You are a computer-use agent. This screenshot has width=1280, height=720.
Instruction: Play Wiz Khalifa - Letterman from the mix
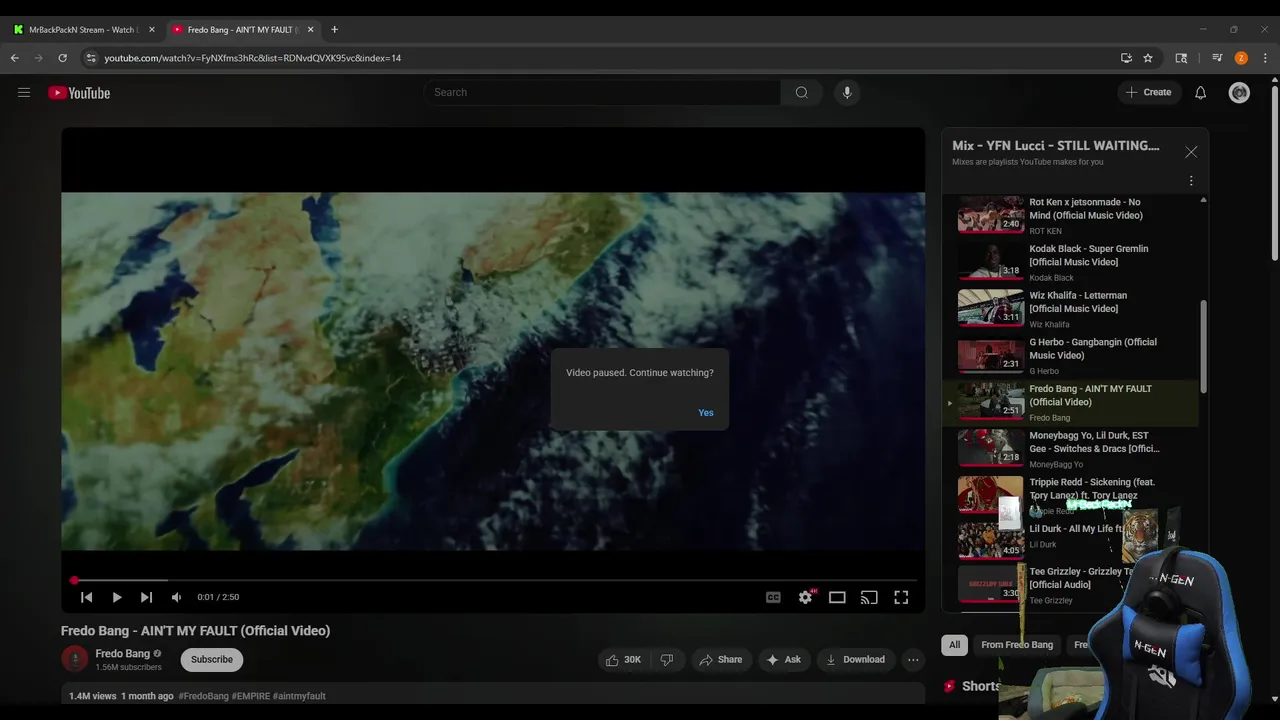(1071, 309)
